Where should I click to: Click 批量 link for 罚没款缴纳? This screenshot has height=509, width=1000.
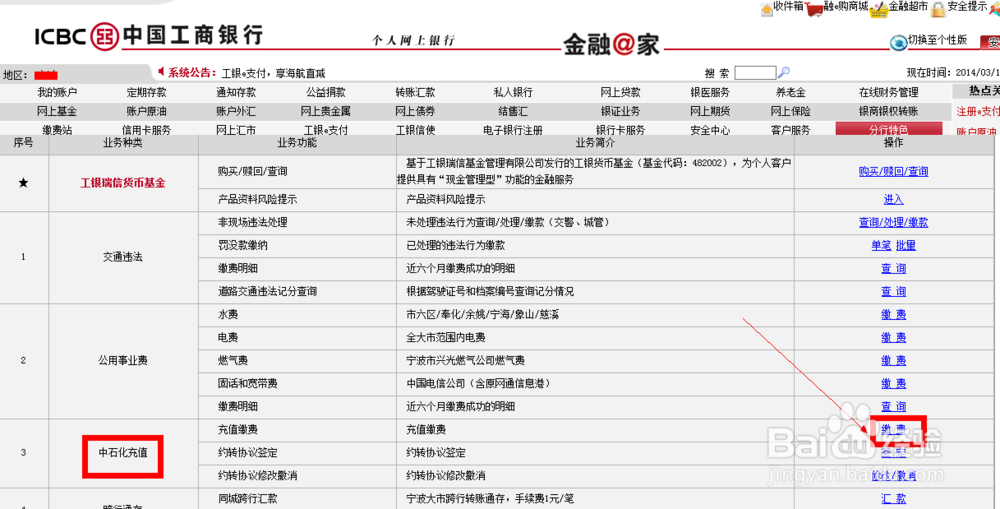tap(906, 246)
